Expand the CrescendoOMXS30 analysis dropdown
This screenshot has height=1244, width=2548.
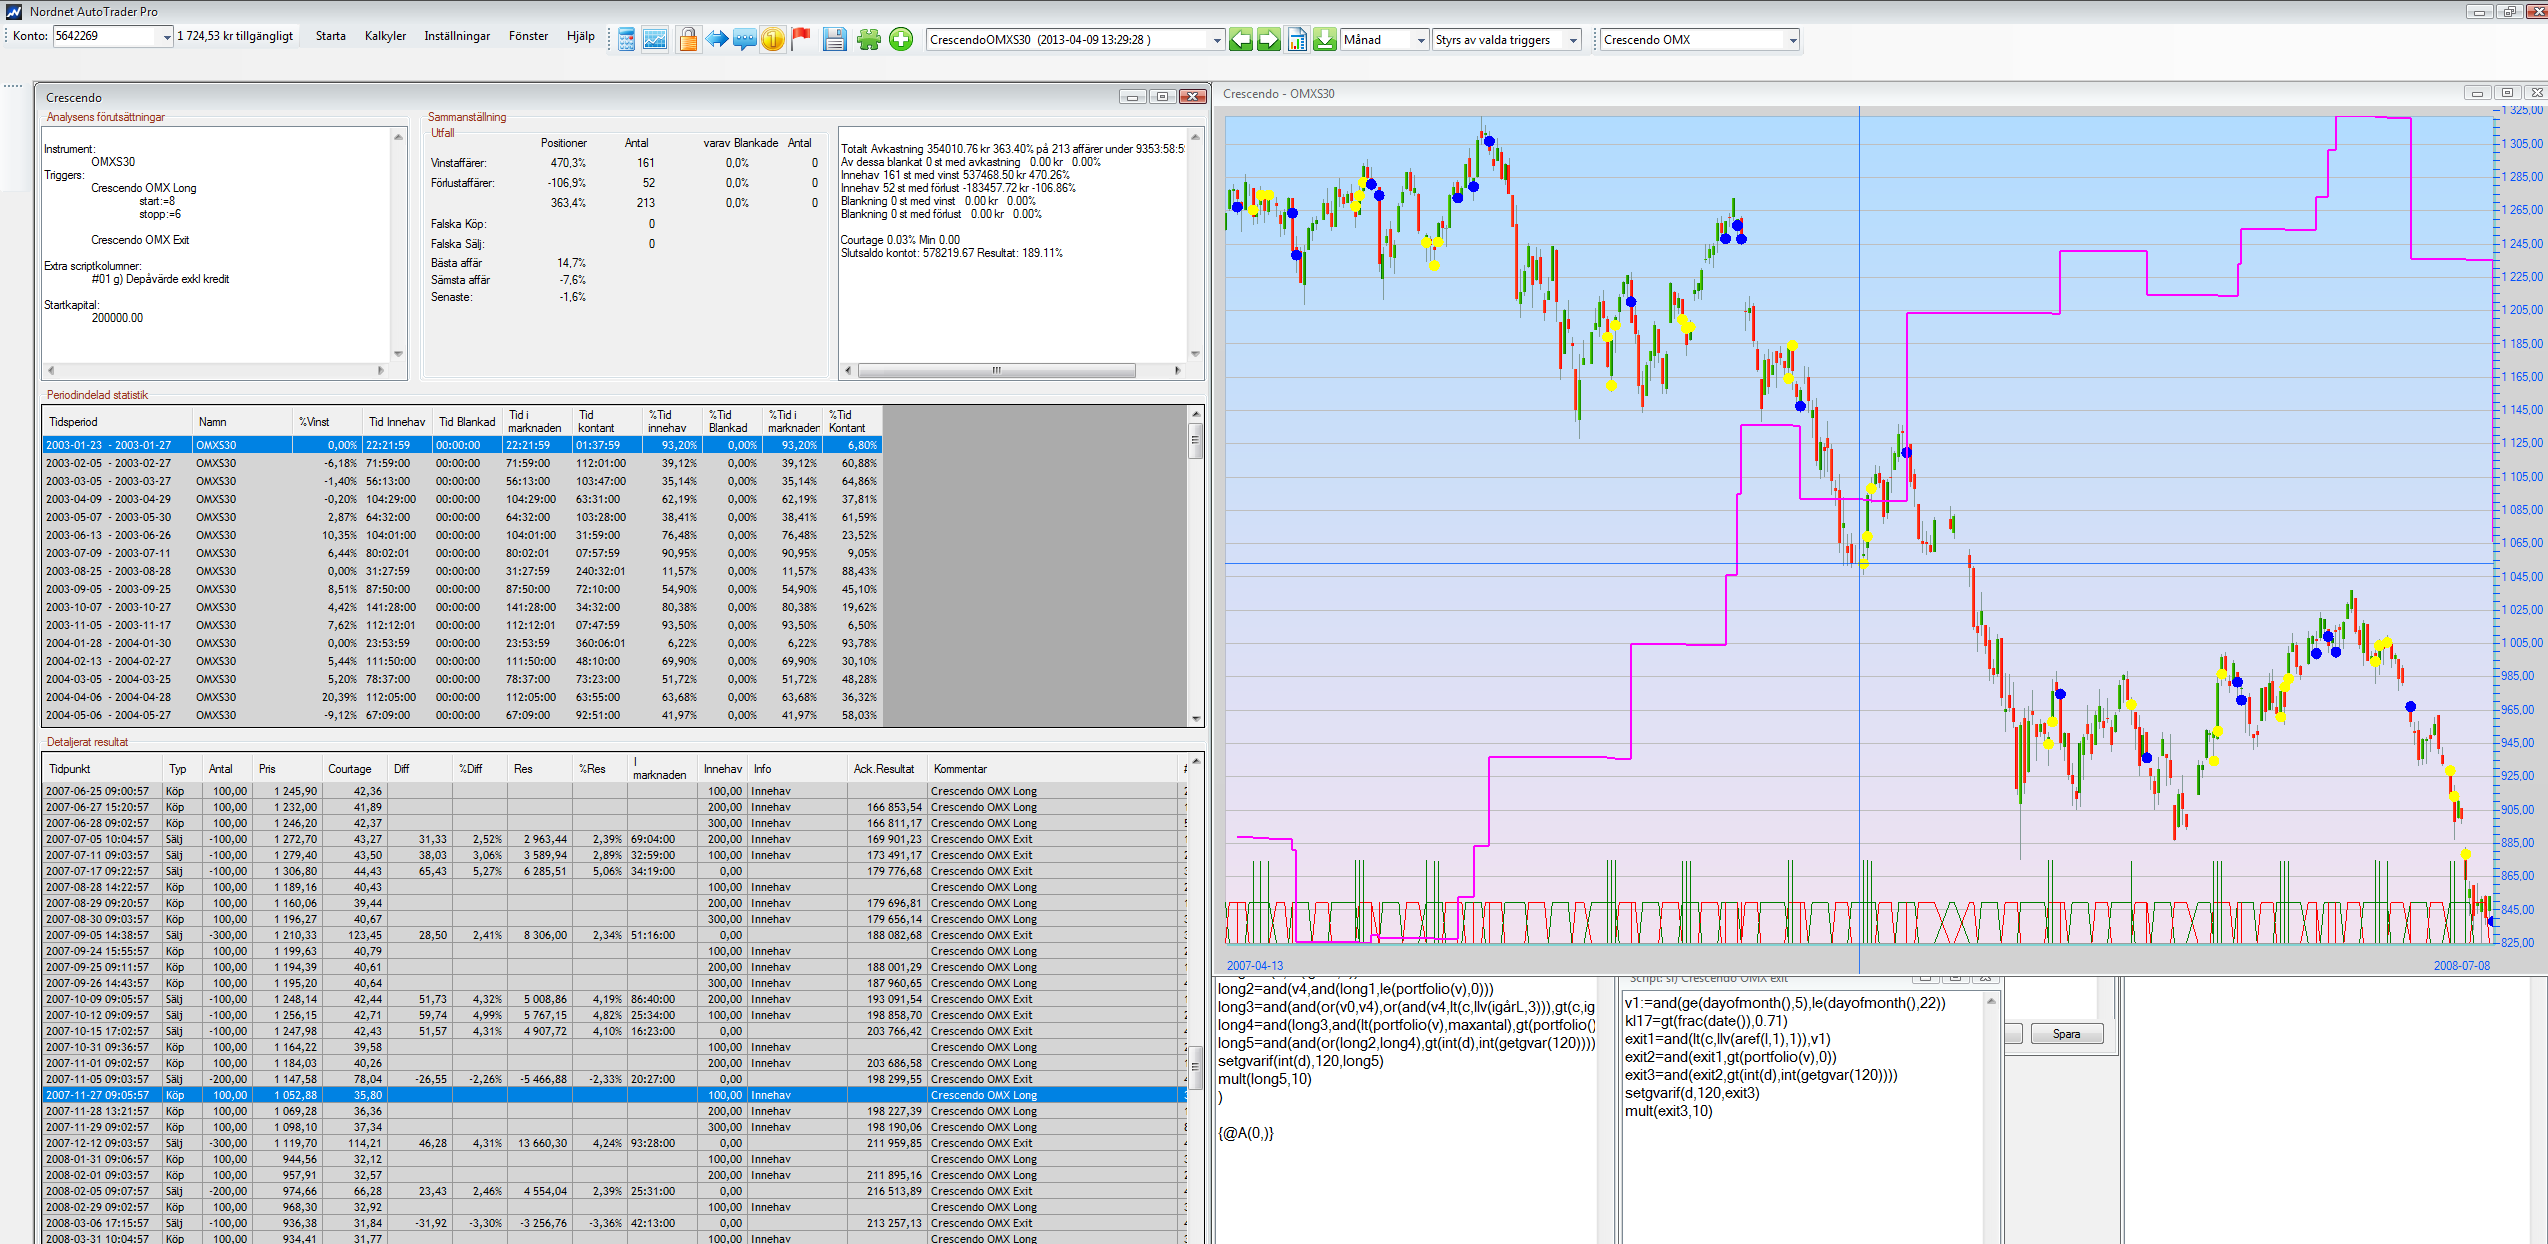1217,40
